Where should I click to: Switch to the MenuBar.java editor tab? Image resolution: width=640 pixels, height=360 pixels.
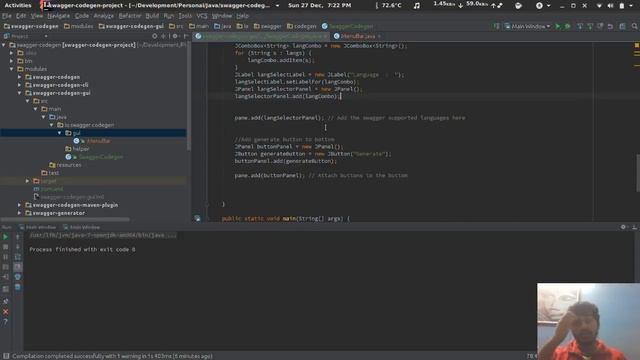tap(358, 36)
